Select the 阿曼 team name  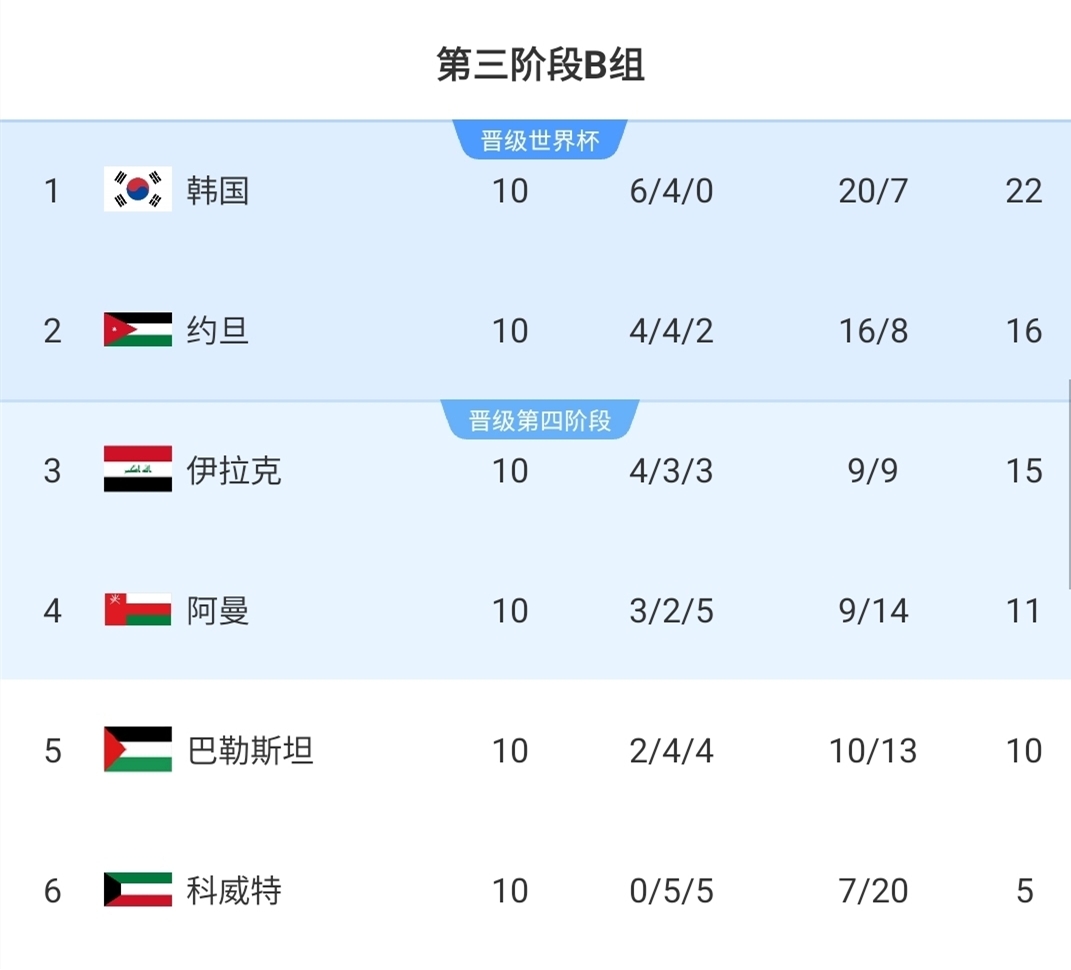click(218, 610)
